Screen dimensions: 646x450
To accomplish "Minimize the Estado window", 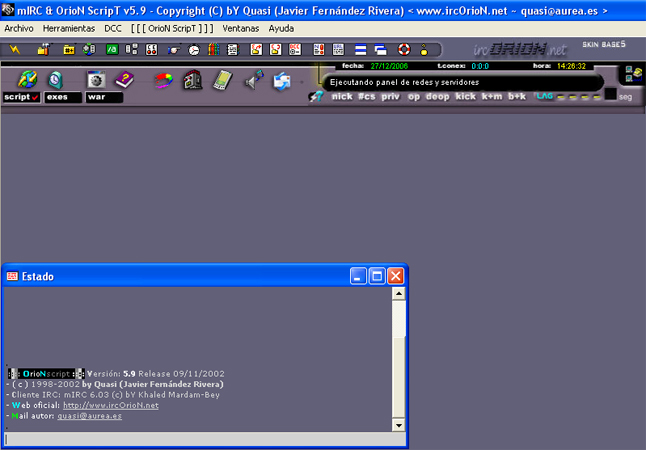I will (x=358, y=276).
